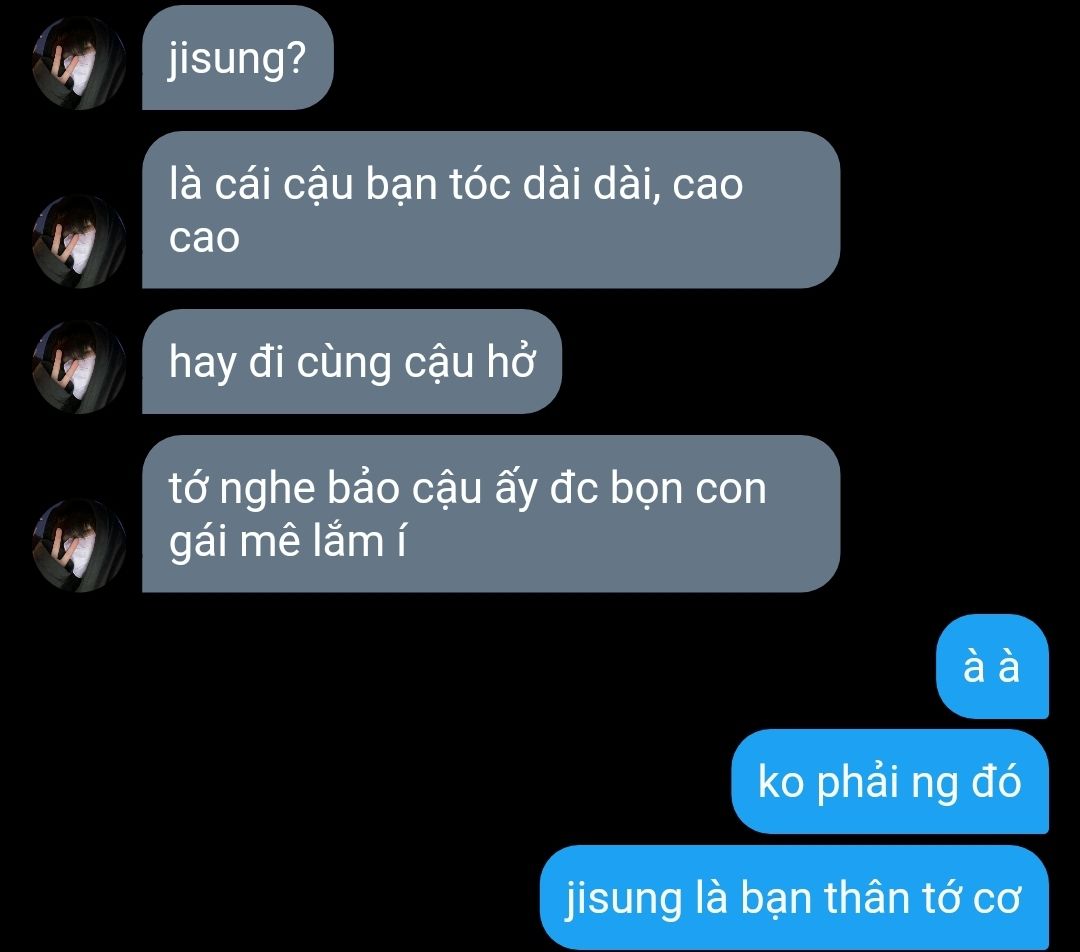Select the blue "ko phải ng đó" bubble
Image resolution: width=1080 pixels, height=952 pixels.
click(890, 782)
